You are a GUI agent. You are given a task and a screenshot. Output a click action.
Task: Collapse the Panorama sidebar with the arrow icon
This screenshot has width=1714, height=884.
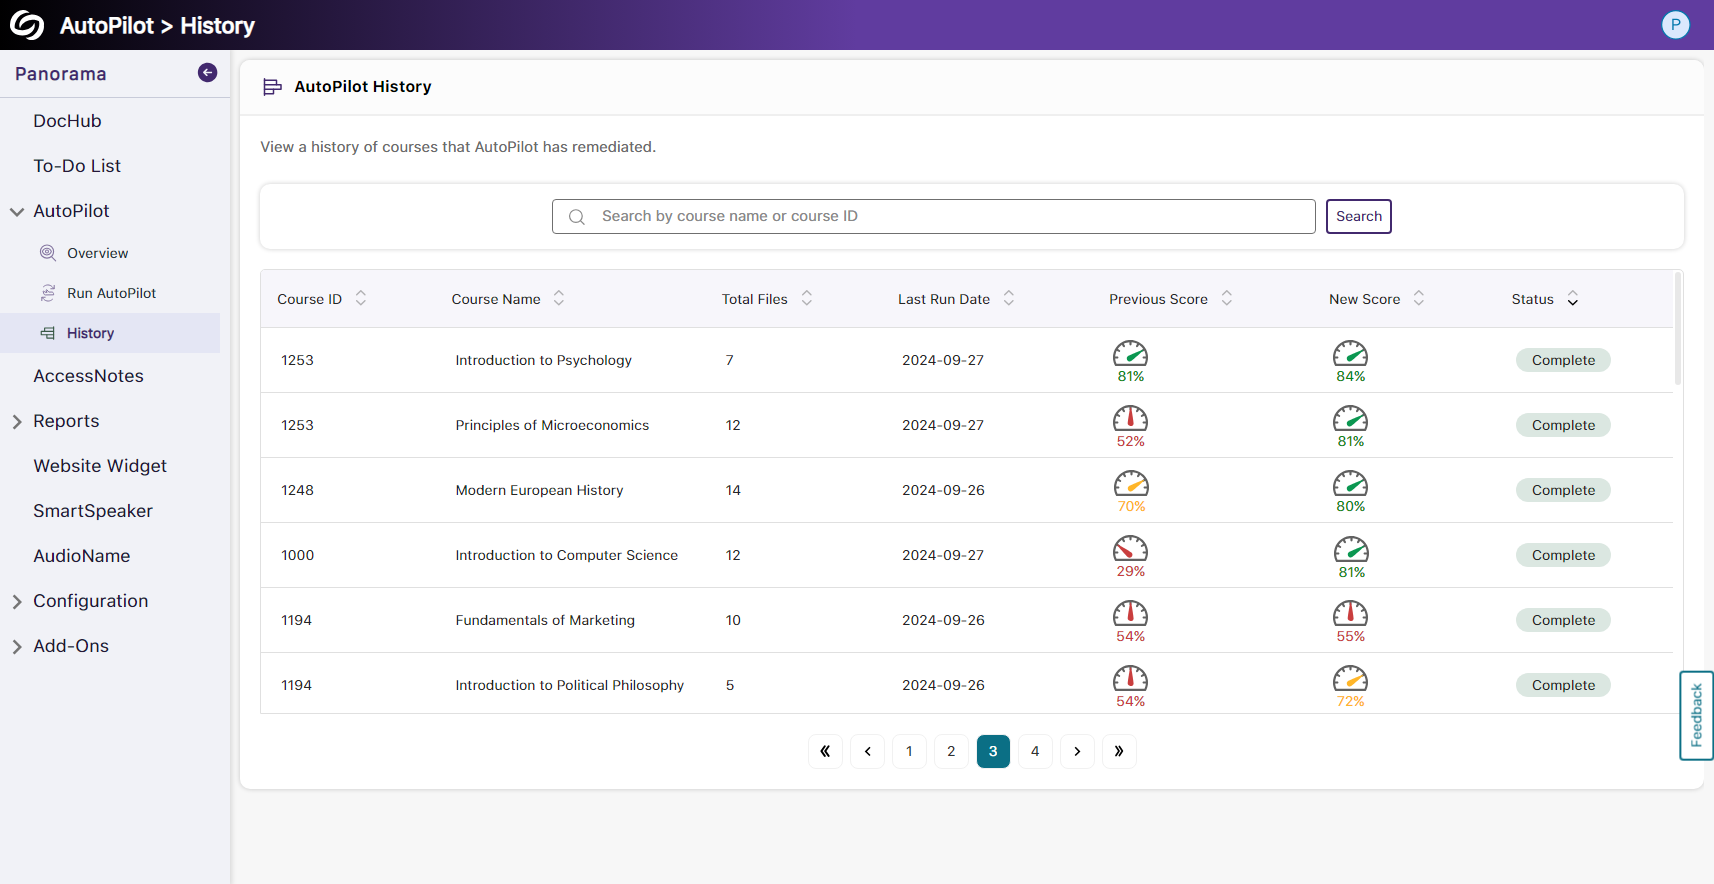(207, 73)
